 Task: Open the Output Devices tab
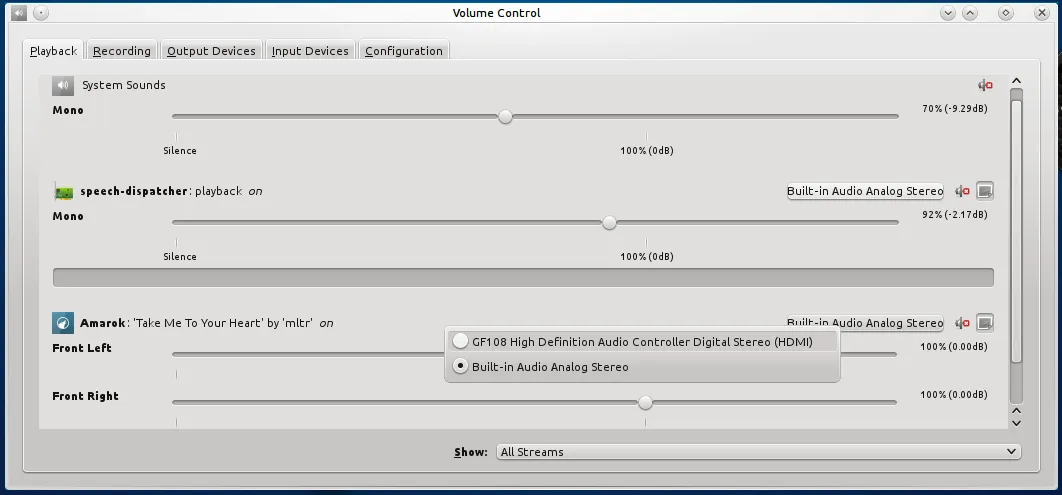coord(211,51)
